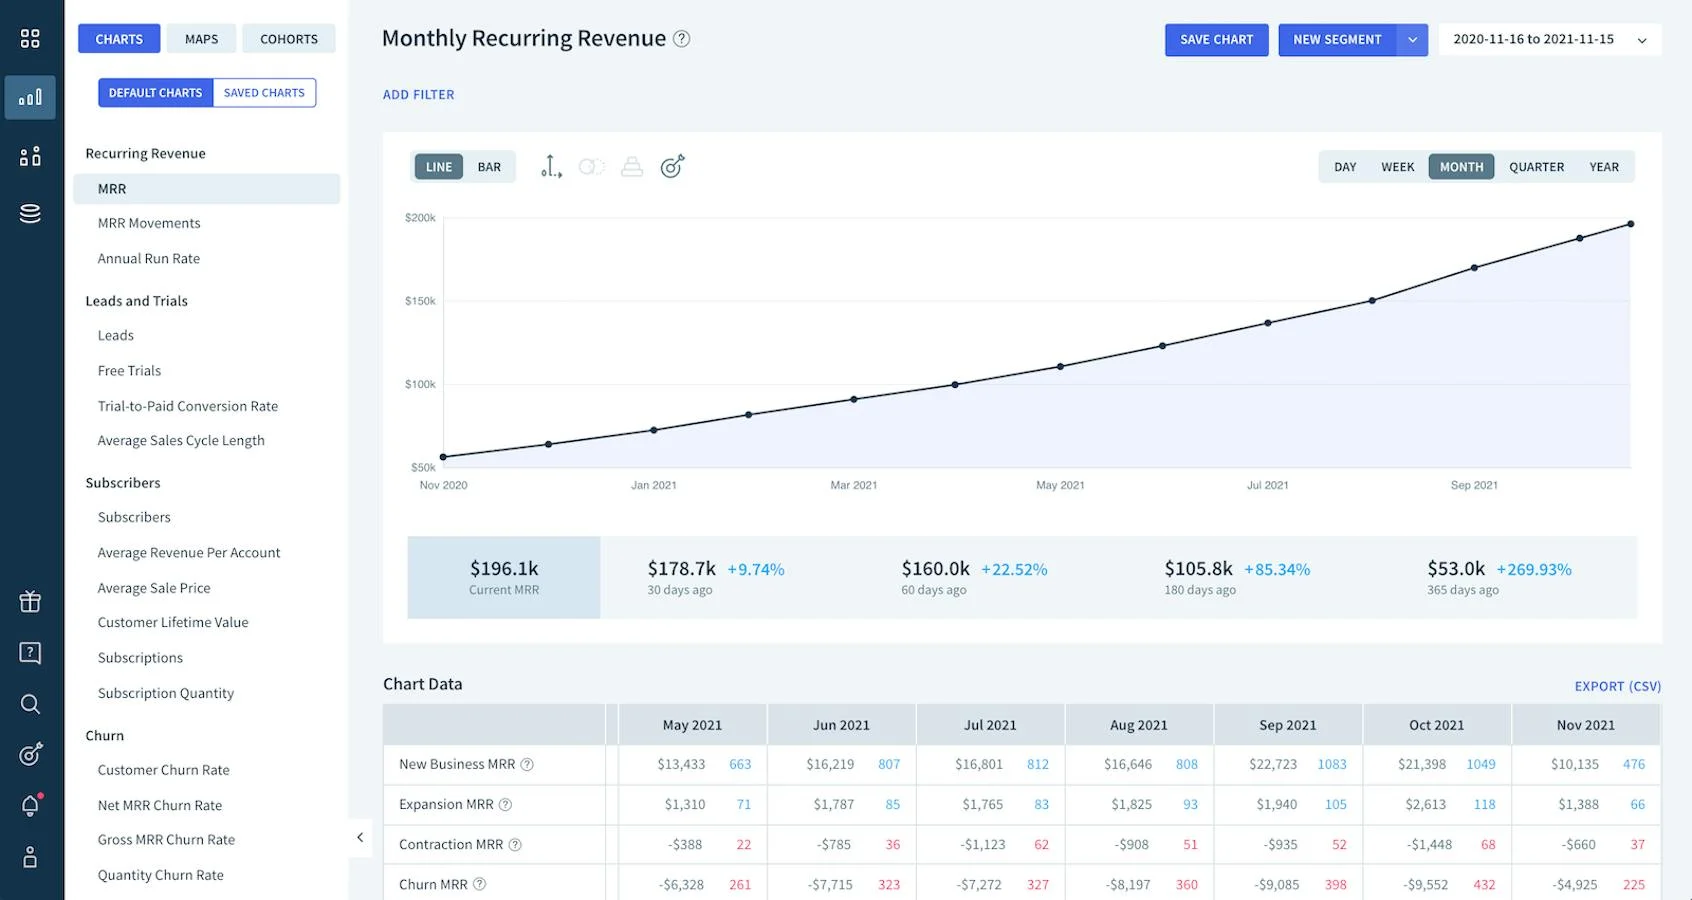This screenshot has height=900, width=1692.
Task: Open the gift icon in sidebar
Action: (x=30, y=601)
